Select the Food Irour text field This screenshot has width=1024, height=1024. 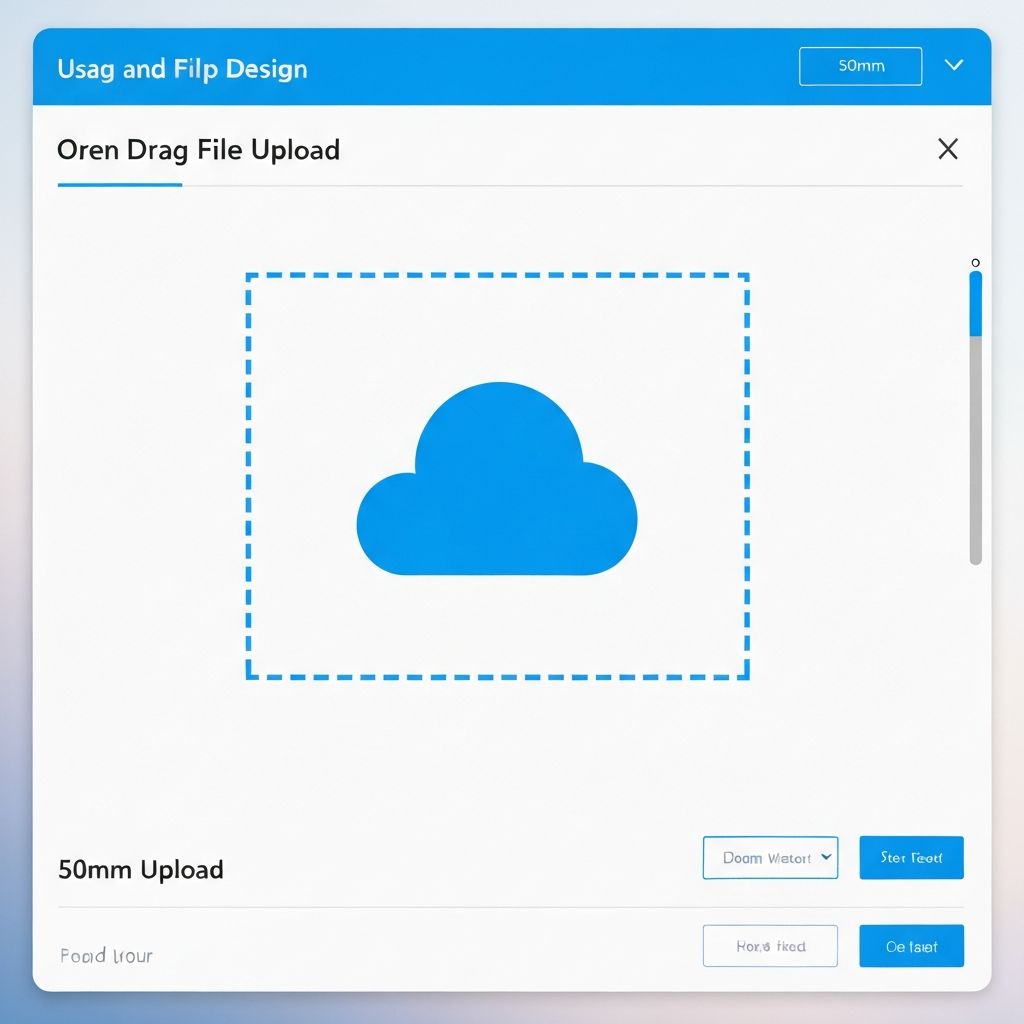tap(105, 955)
